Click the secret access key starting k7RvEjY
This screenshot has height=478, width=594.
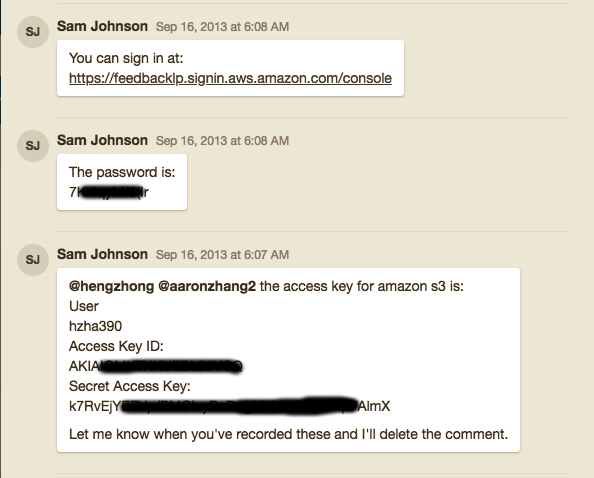pyautogui.click(x=230, y=406)
